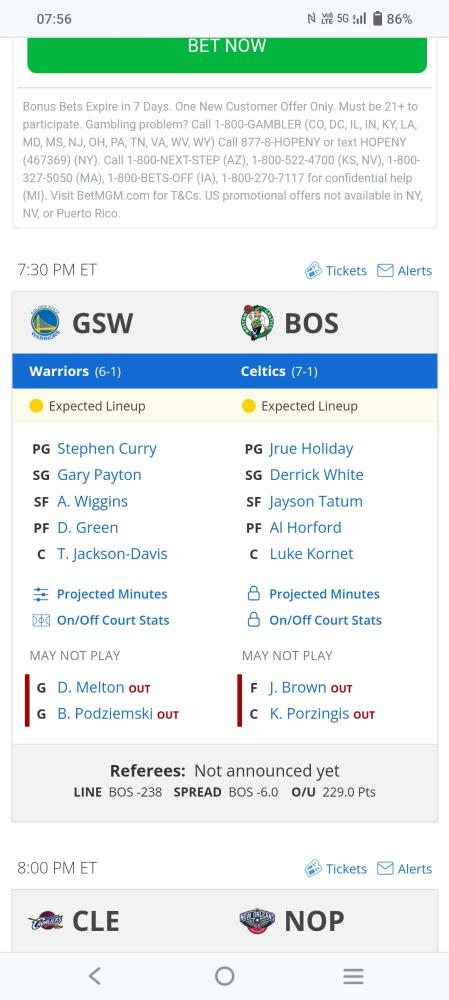Open the locked Celtics On/Off Court Stats
449x1000 pixels.
314,620
